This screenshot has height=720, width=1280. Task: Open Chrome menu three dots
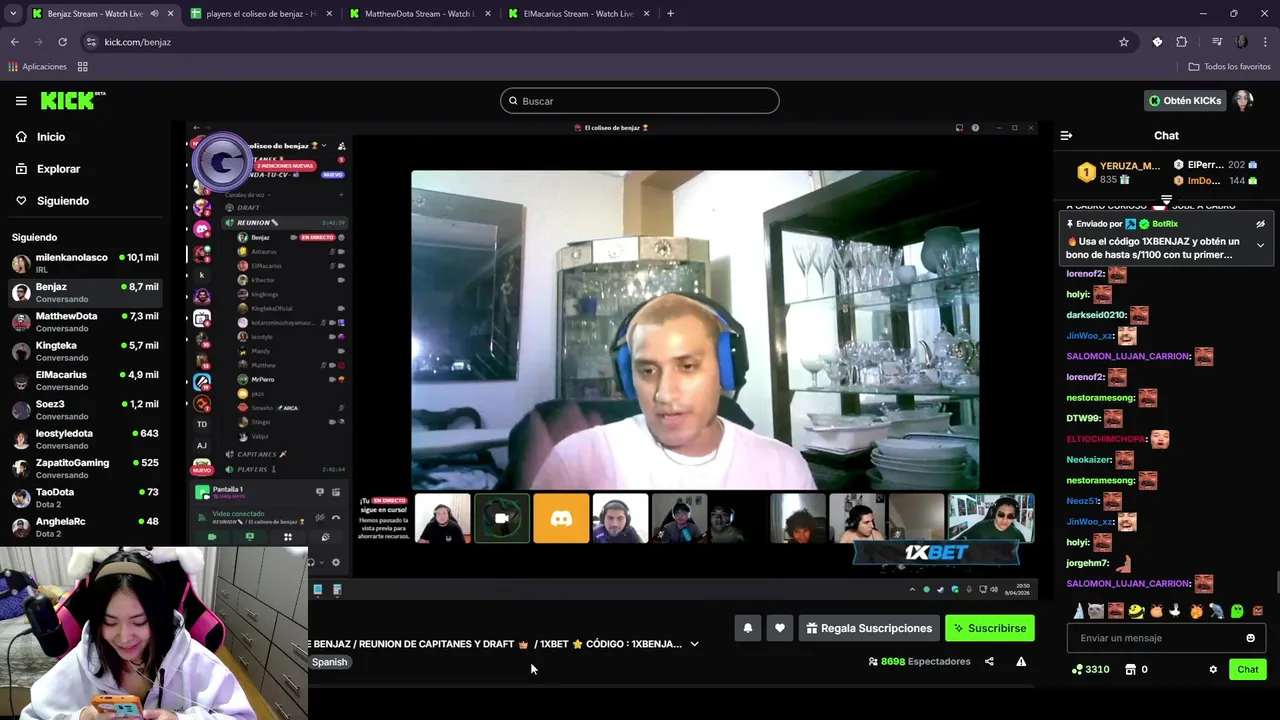(1266, 42)
